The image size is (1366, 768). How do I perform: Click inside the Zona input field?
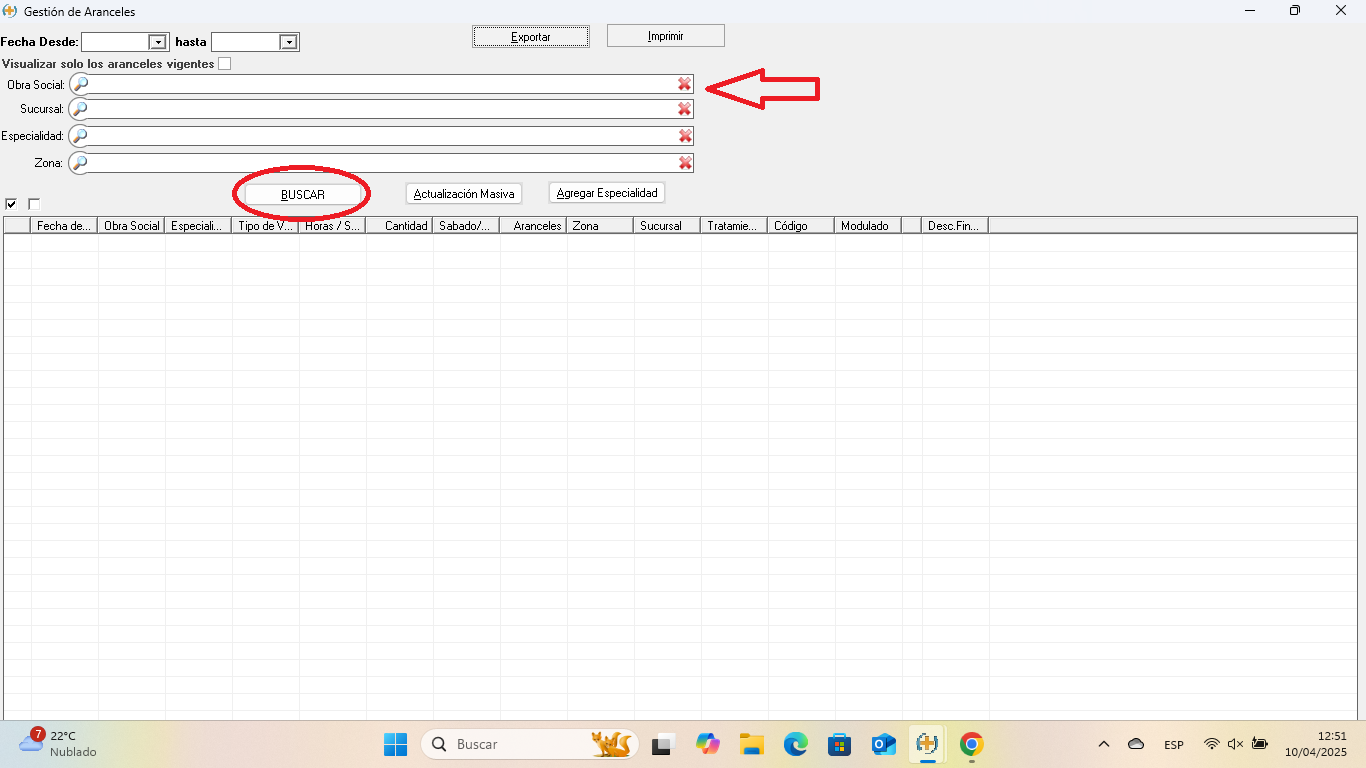(380, 163)
